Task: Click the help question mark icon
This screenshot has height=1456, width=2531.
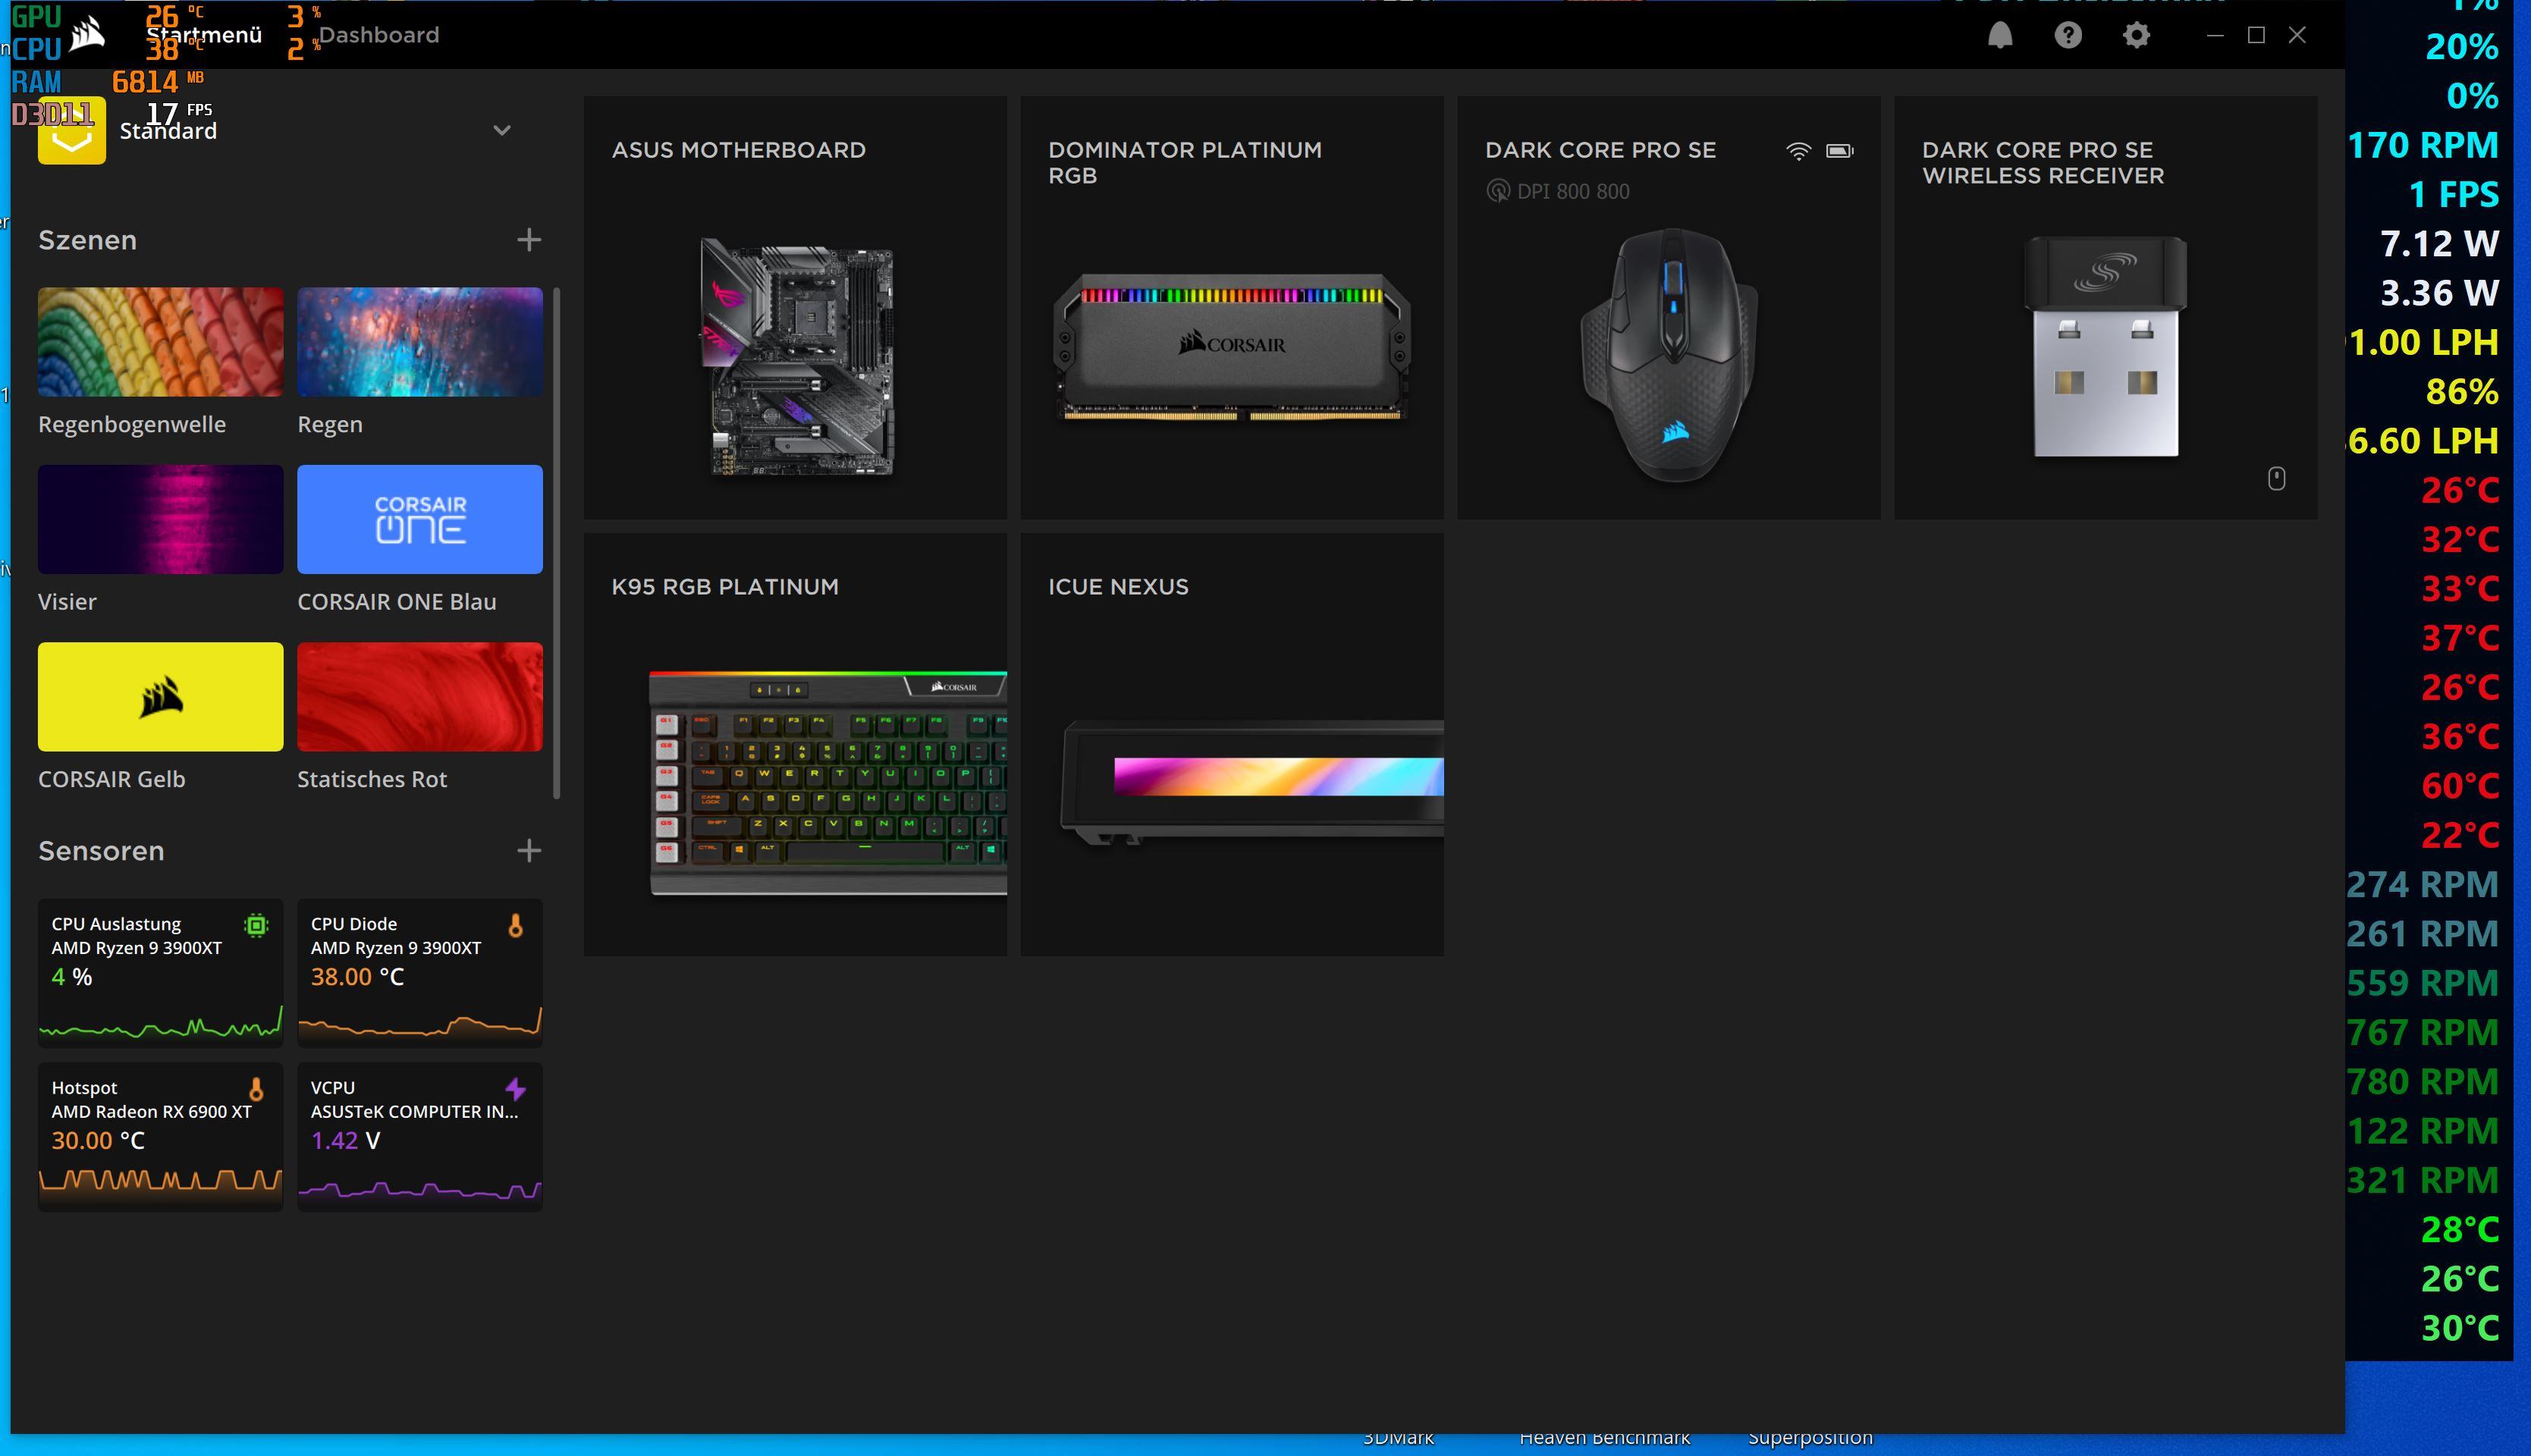Action: tap(2068, 36)
